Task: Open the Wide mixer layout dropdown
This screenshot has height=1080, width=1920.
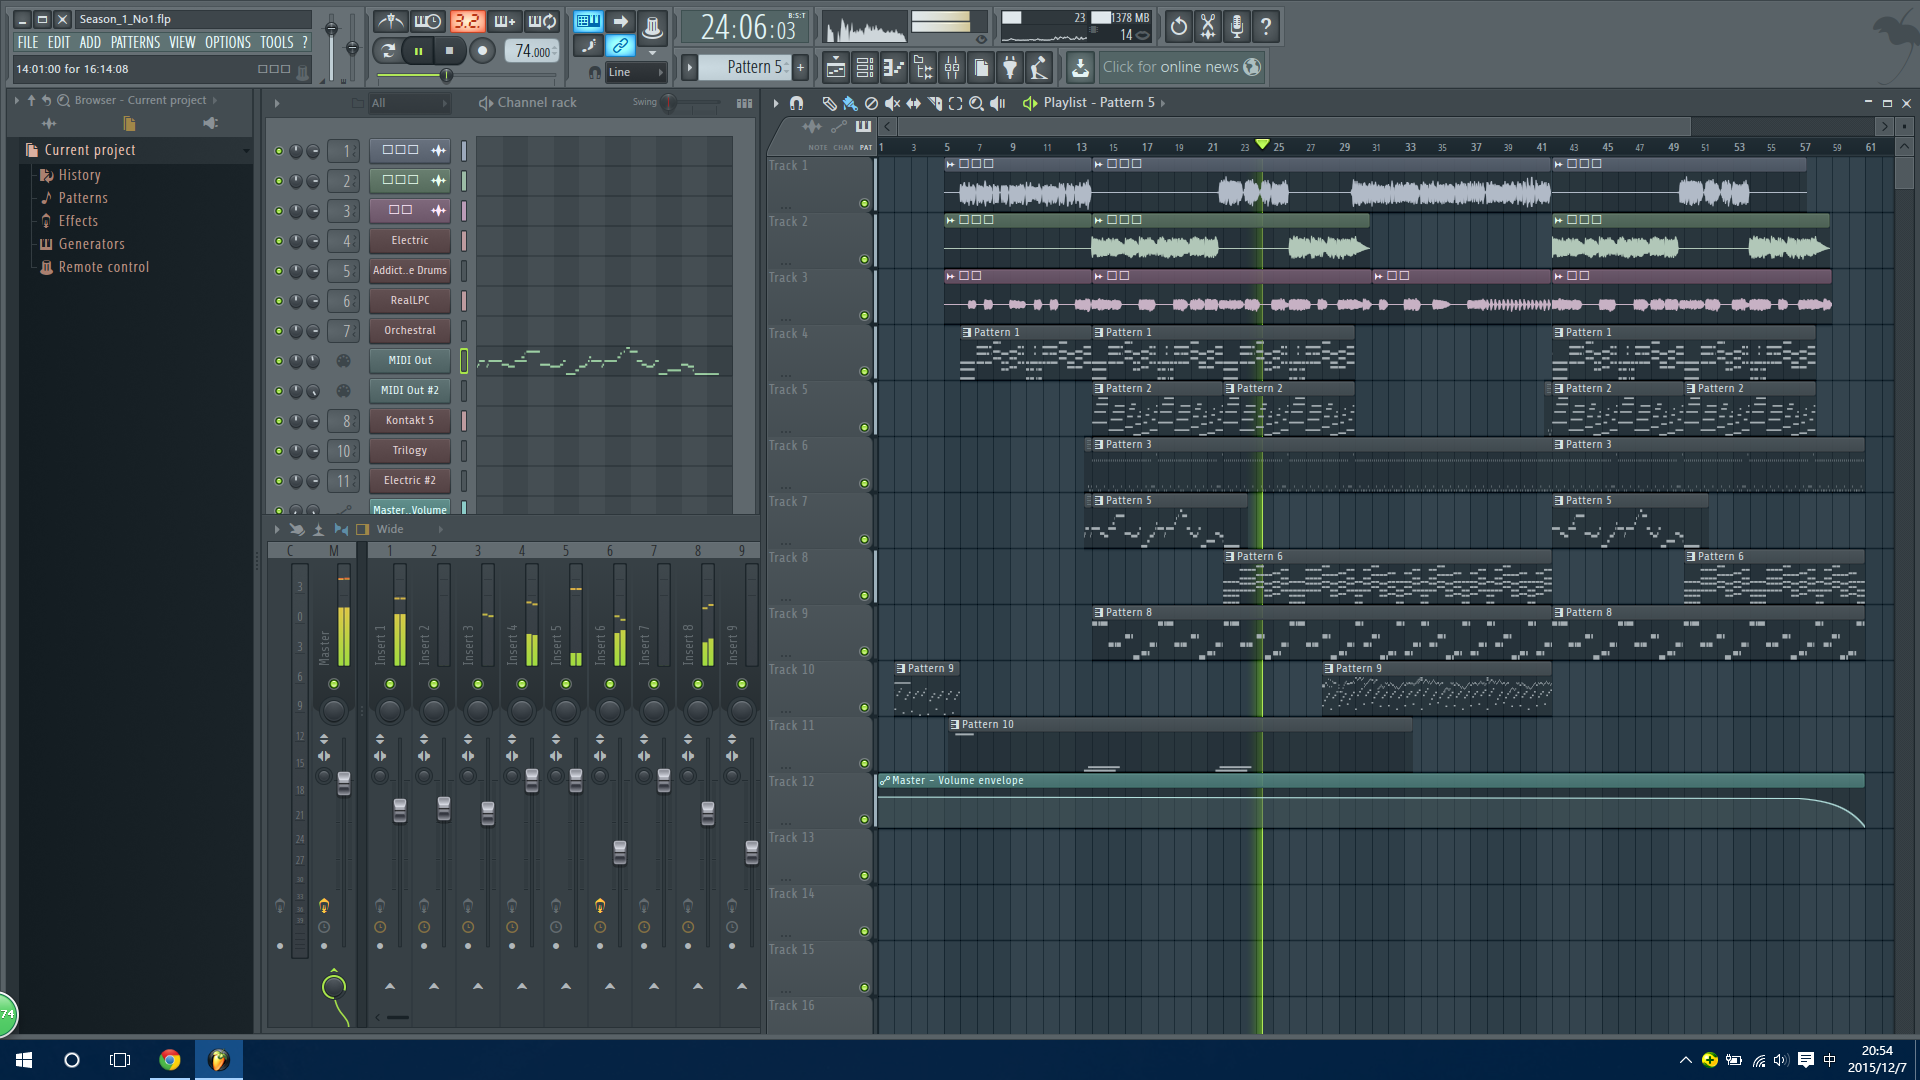Action: click(408, 530)
